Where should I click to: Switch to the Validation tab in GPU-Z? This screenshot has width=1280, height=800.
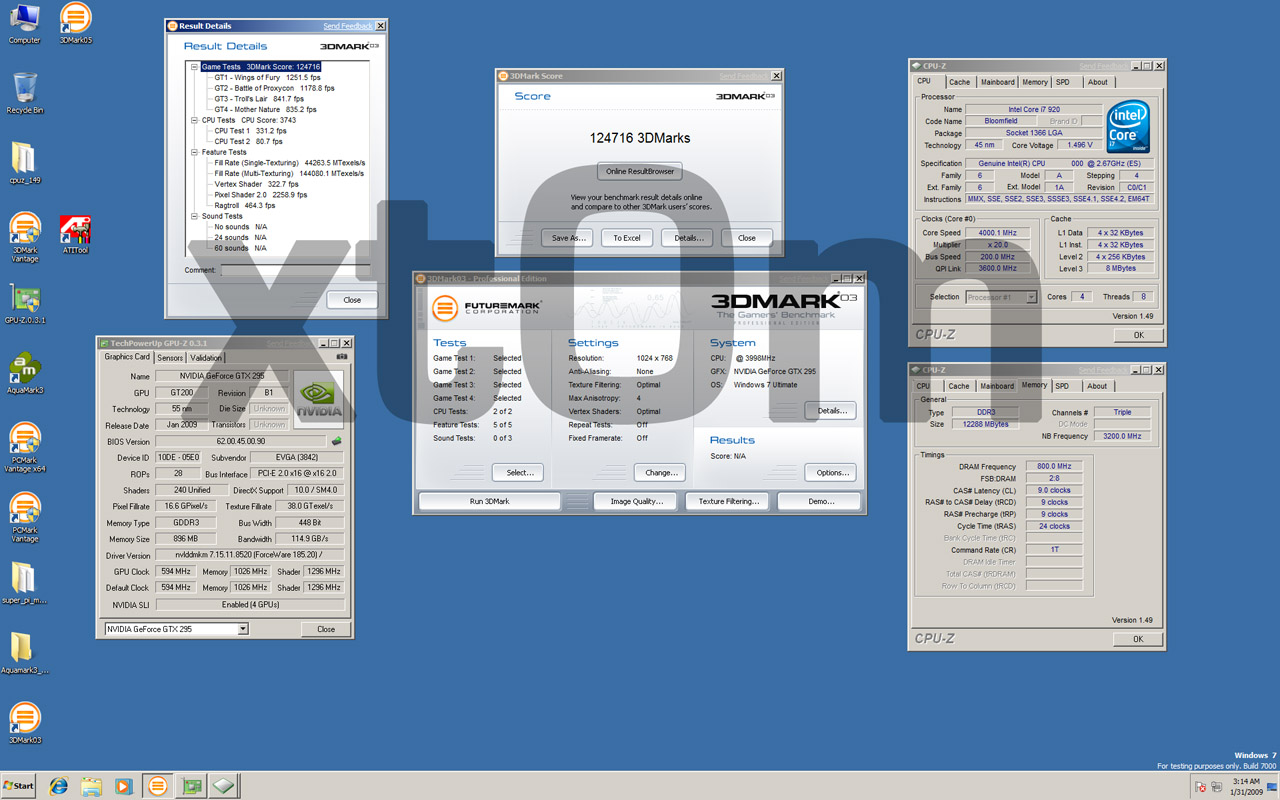click(206, 357)
